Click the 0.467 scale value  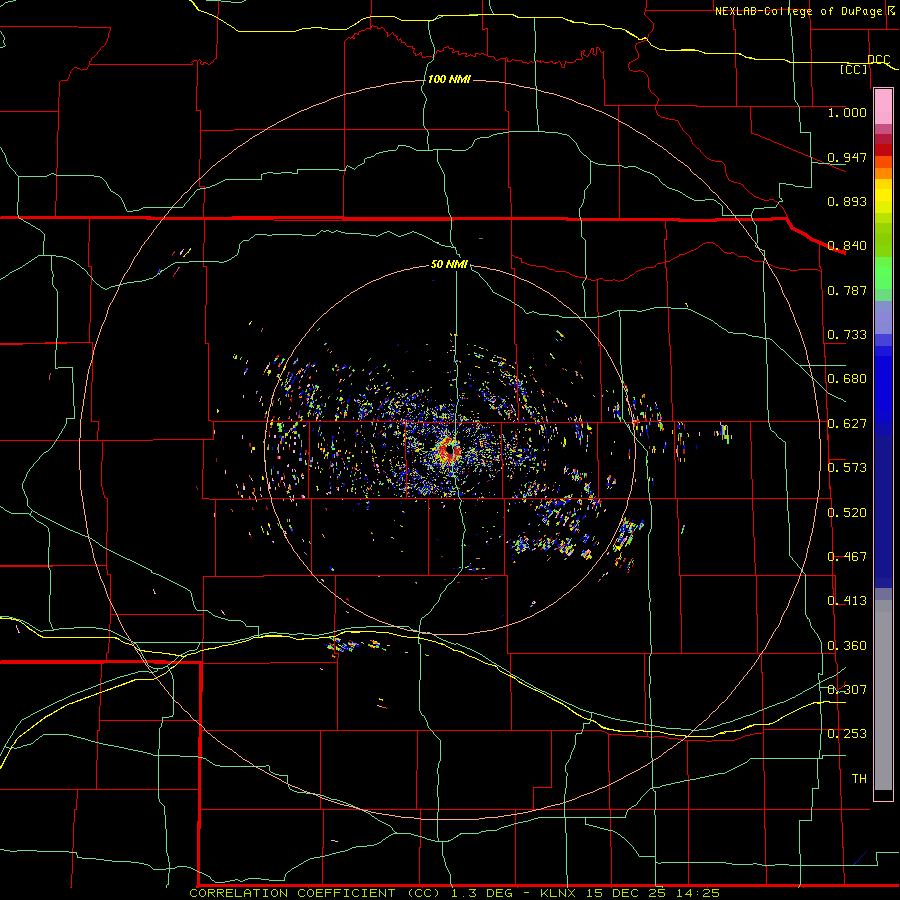pos(847,557)
